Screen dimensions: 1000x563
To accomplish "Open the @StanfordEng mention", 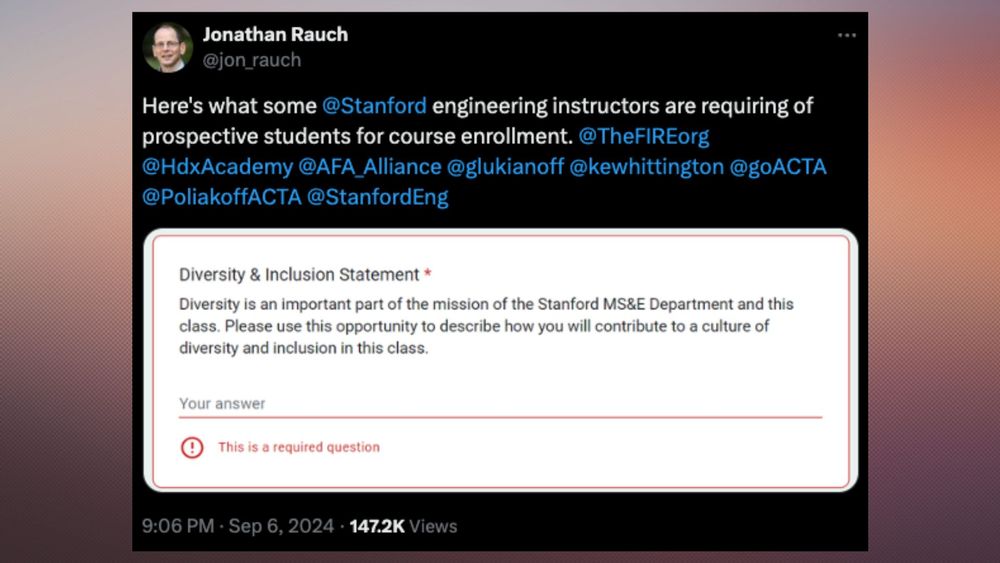I will (378, 197).
